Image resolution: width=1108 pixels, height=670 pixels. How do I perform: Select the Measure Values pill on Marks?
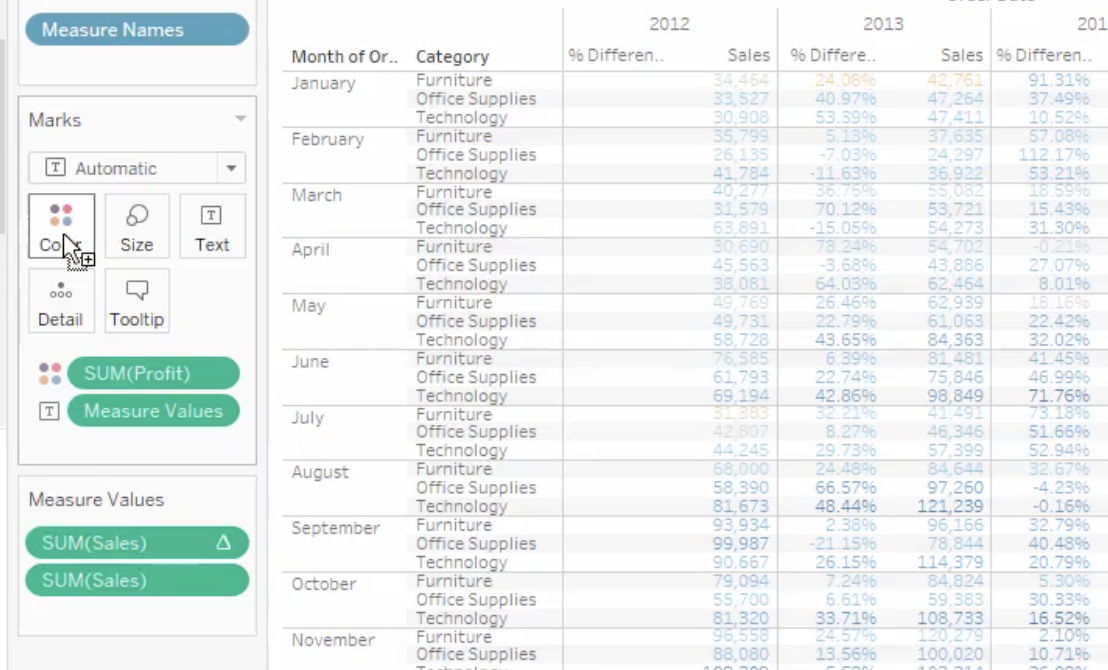(x=153, y=411)
